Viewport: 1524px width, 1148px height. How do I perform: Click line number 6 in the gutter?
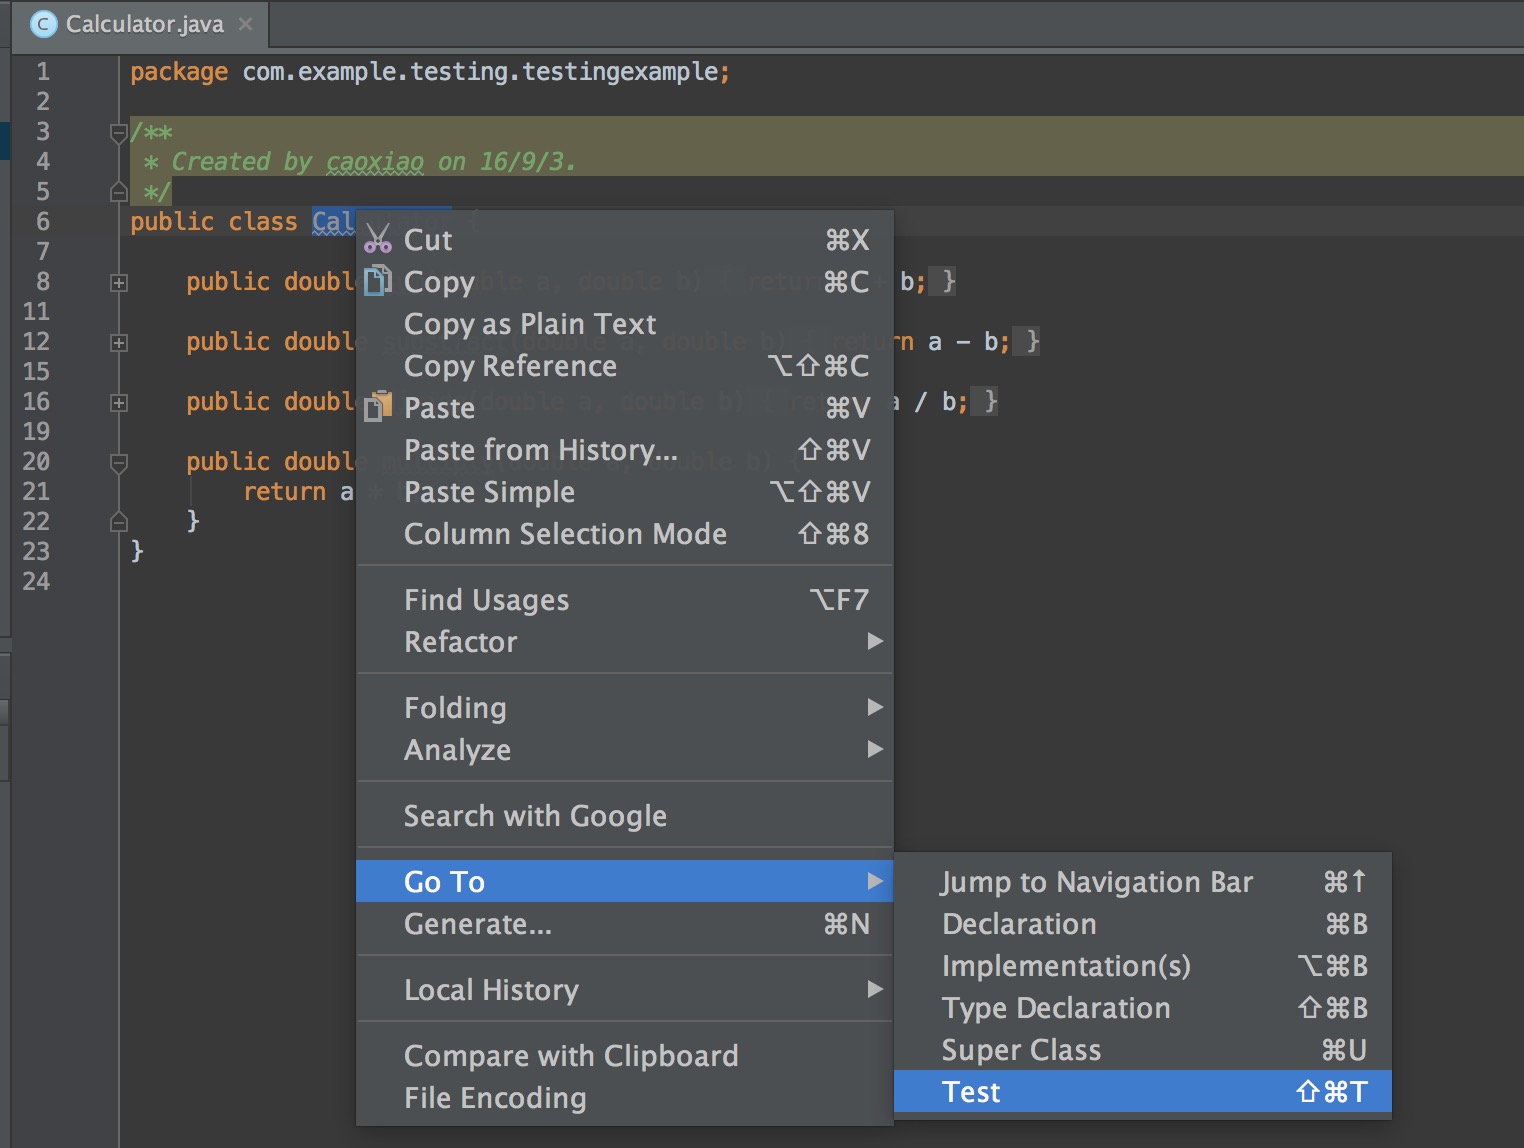coord(43,222)
